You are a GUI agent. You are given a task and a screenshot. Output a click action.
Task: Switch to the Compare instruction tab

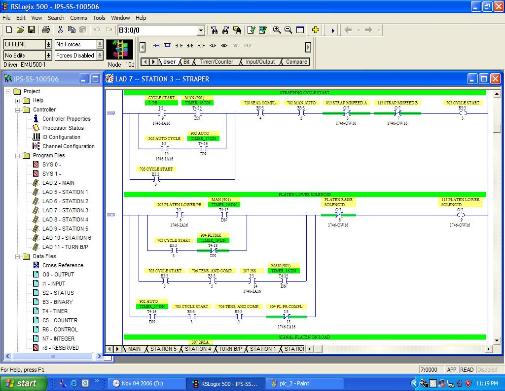pyautogui.click(x=296, y=62)
